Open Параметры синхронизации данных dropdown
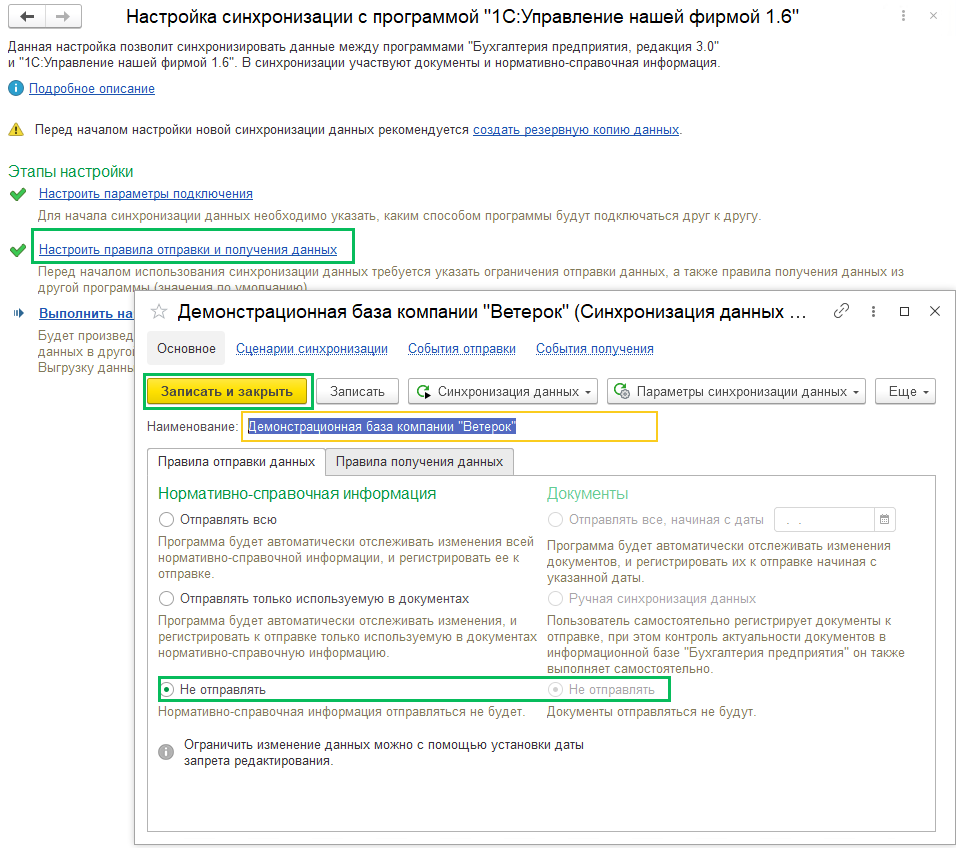 tap(737, 391)
